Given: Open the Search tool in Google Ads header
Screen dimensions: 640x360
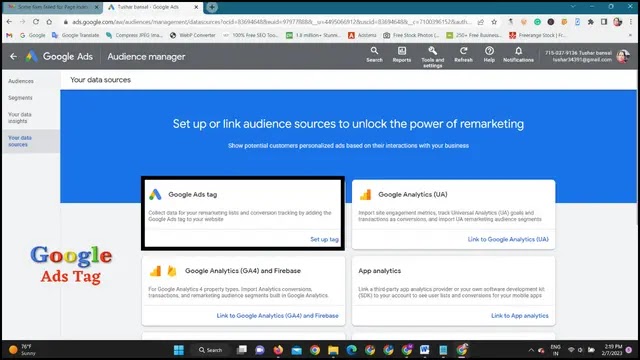Looking at the screenshot, I should click(374, 55).
